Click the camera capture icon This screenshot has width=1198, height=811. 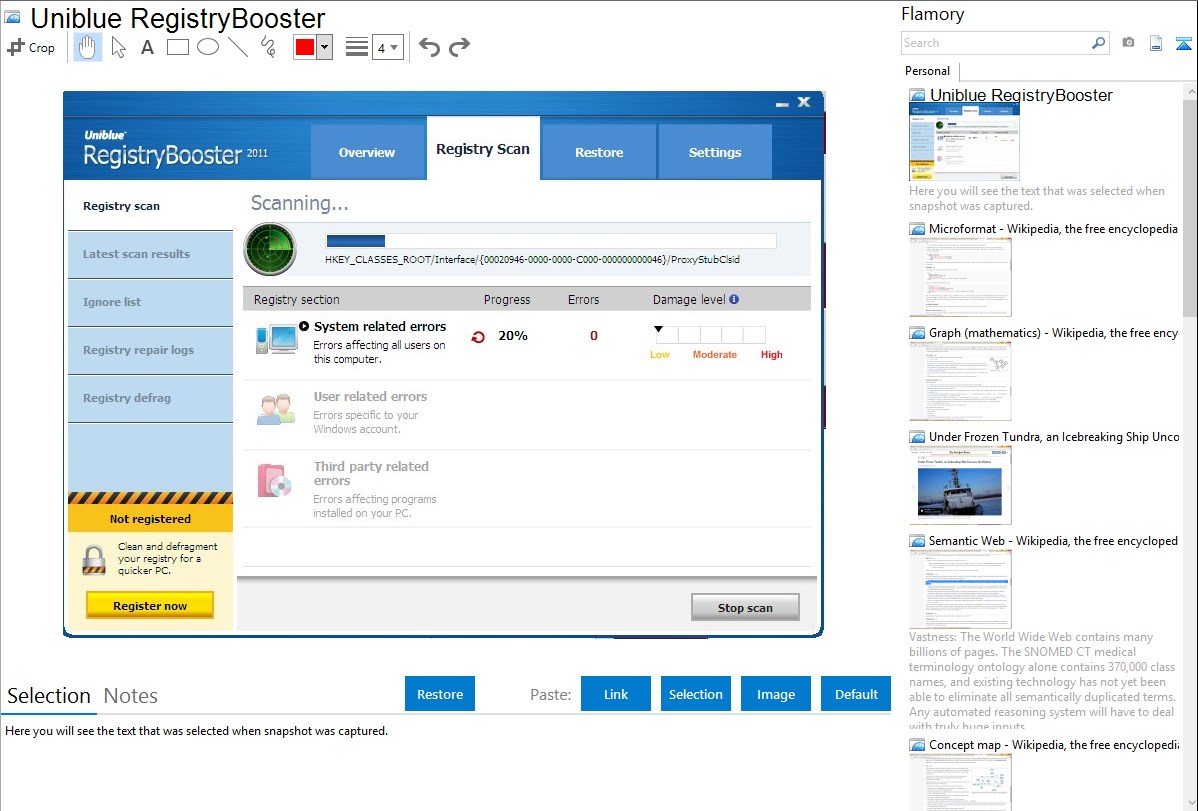click(x=1128, y=43)
